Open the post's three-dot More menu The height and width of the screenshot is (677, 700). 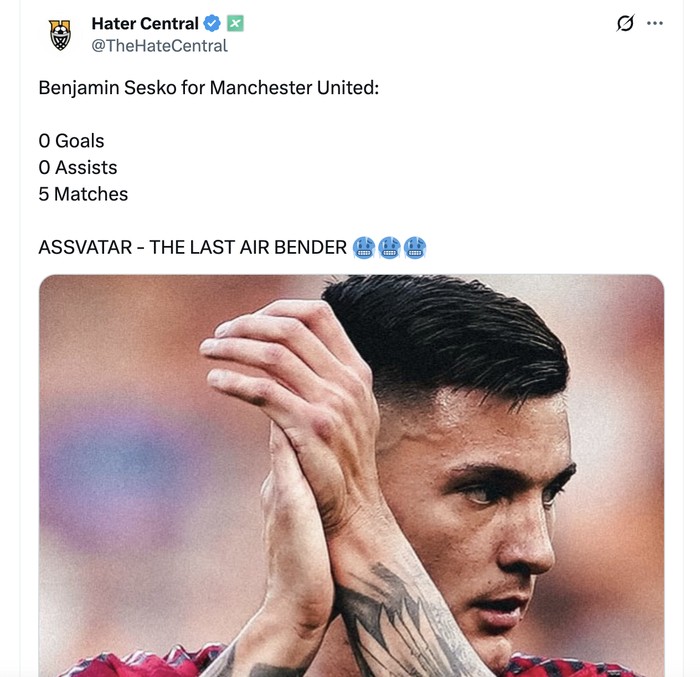click(655, 23)
